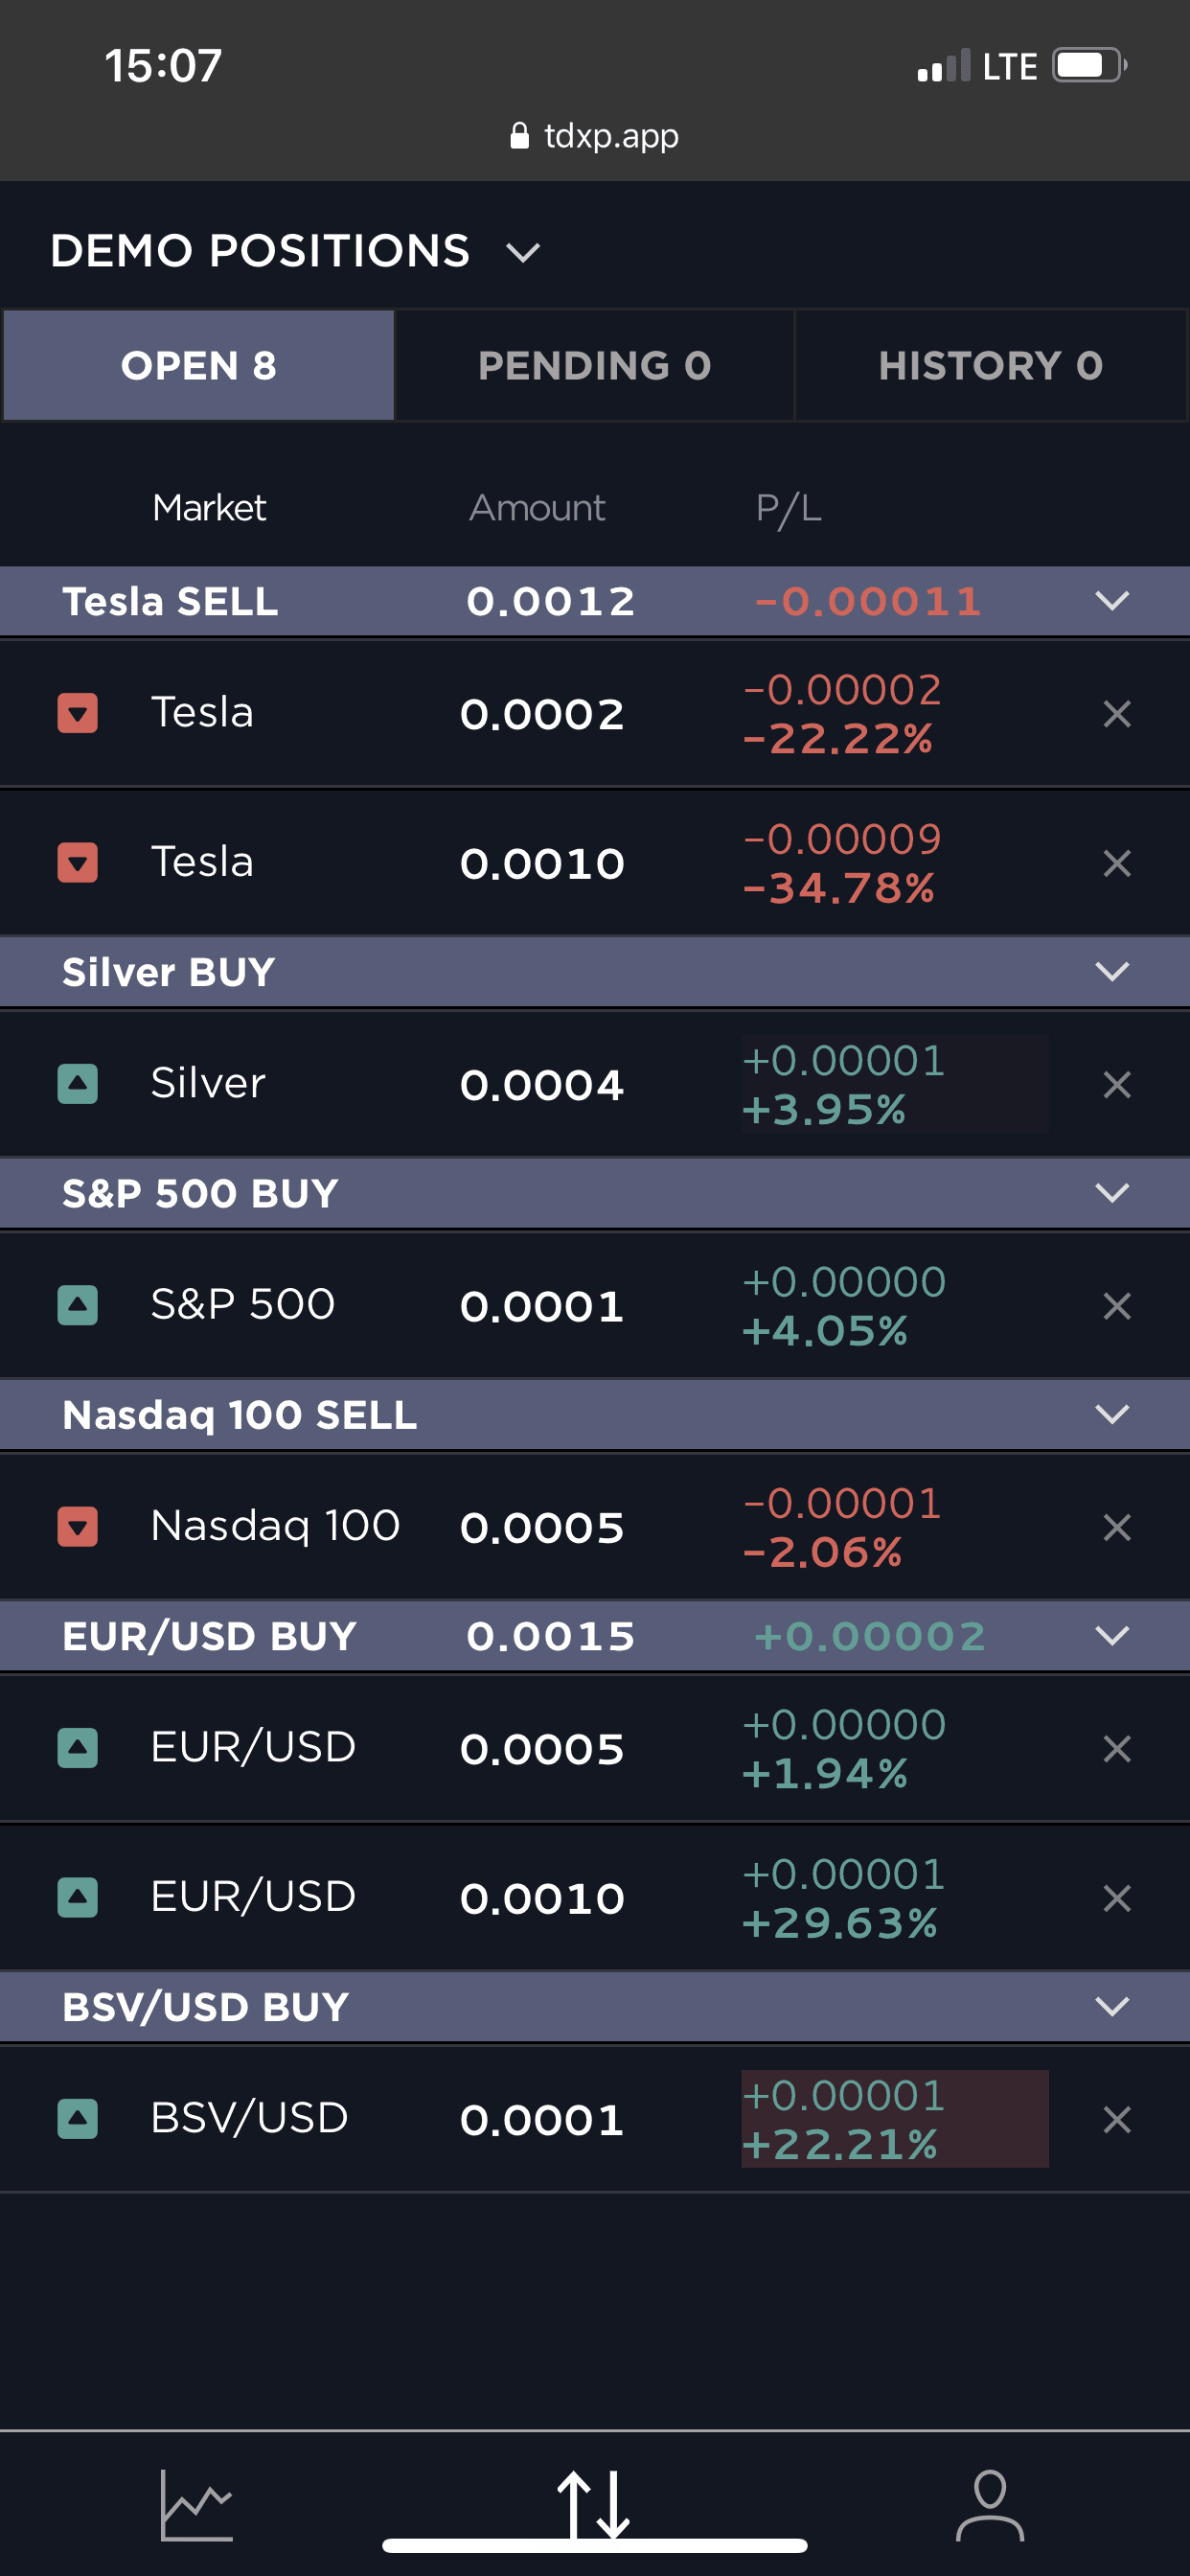Close the S&P 500 position

(1116, 1306)
